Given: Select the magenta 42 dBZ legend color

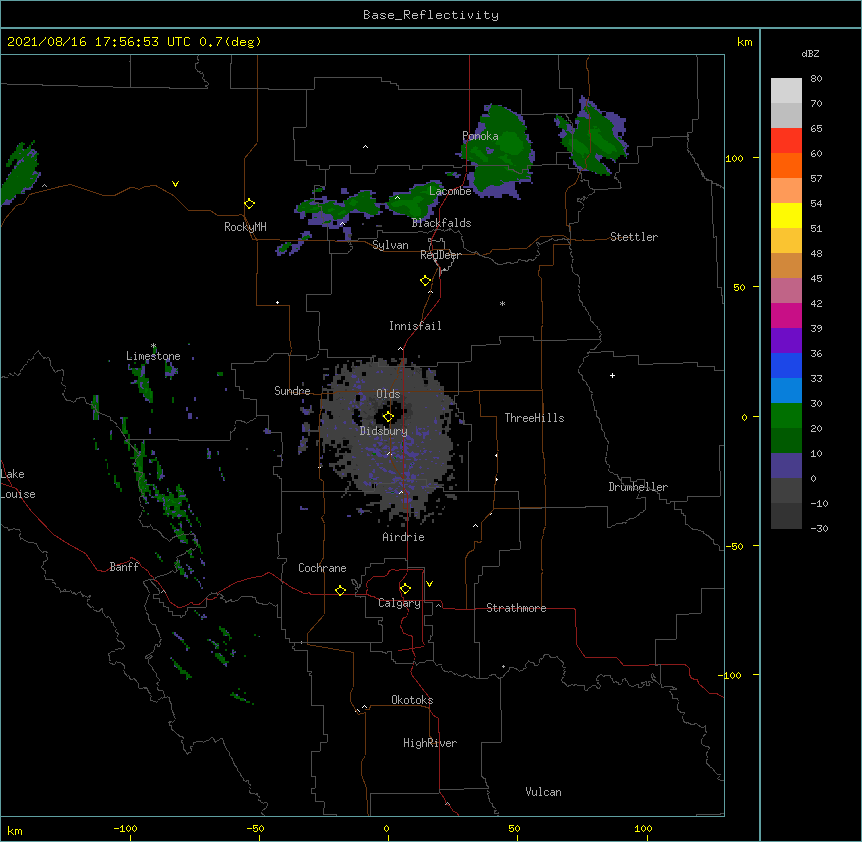Looking at the screenshot, I should point(786,315).
